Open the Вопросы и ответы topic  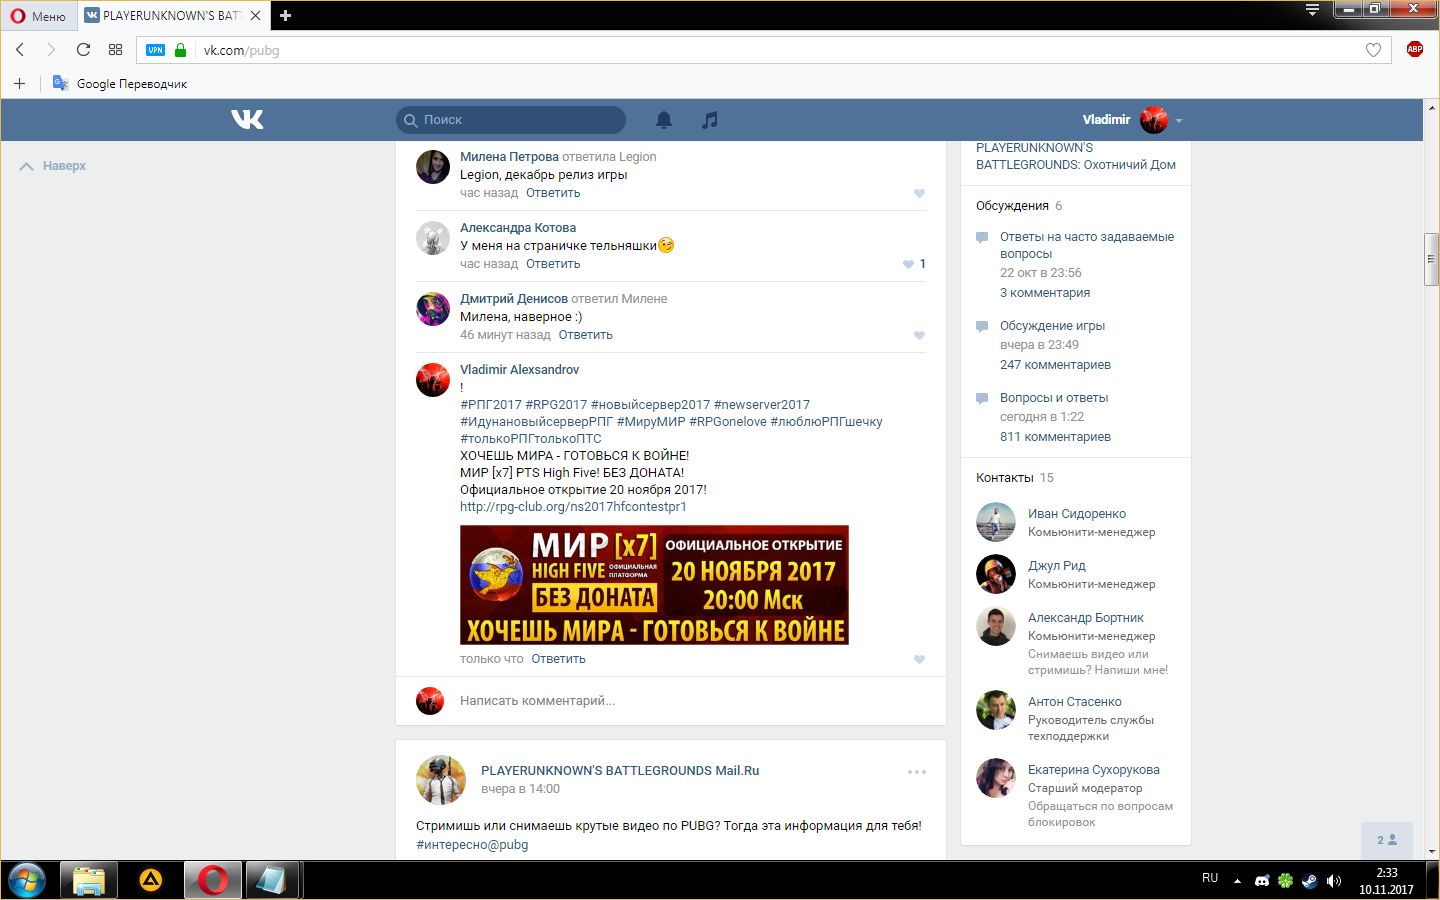[1054, 398]
